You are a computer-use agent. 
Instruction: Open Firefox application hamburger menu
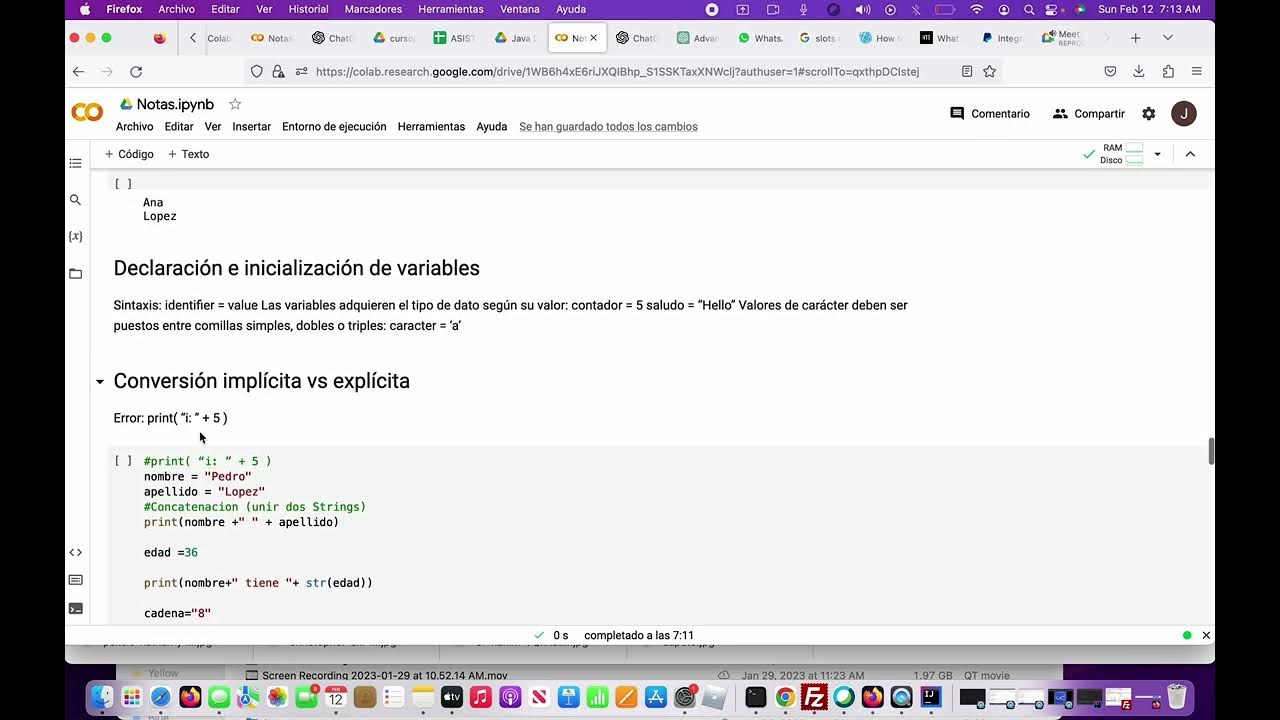(x=1196, y=72)
